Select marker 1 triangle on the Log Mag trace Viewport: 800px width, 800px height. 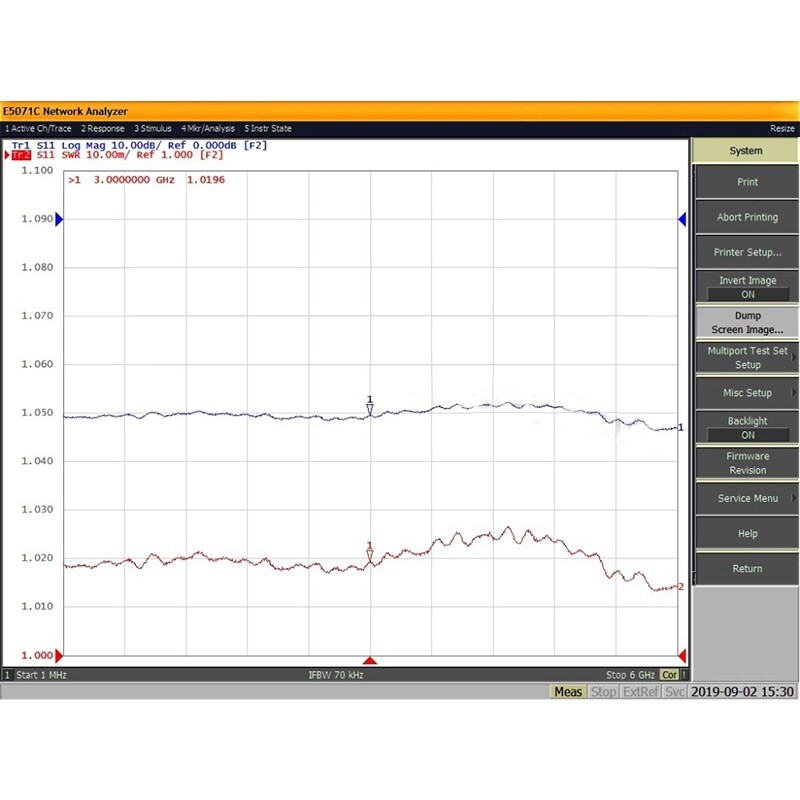click(370, 409)
